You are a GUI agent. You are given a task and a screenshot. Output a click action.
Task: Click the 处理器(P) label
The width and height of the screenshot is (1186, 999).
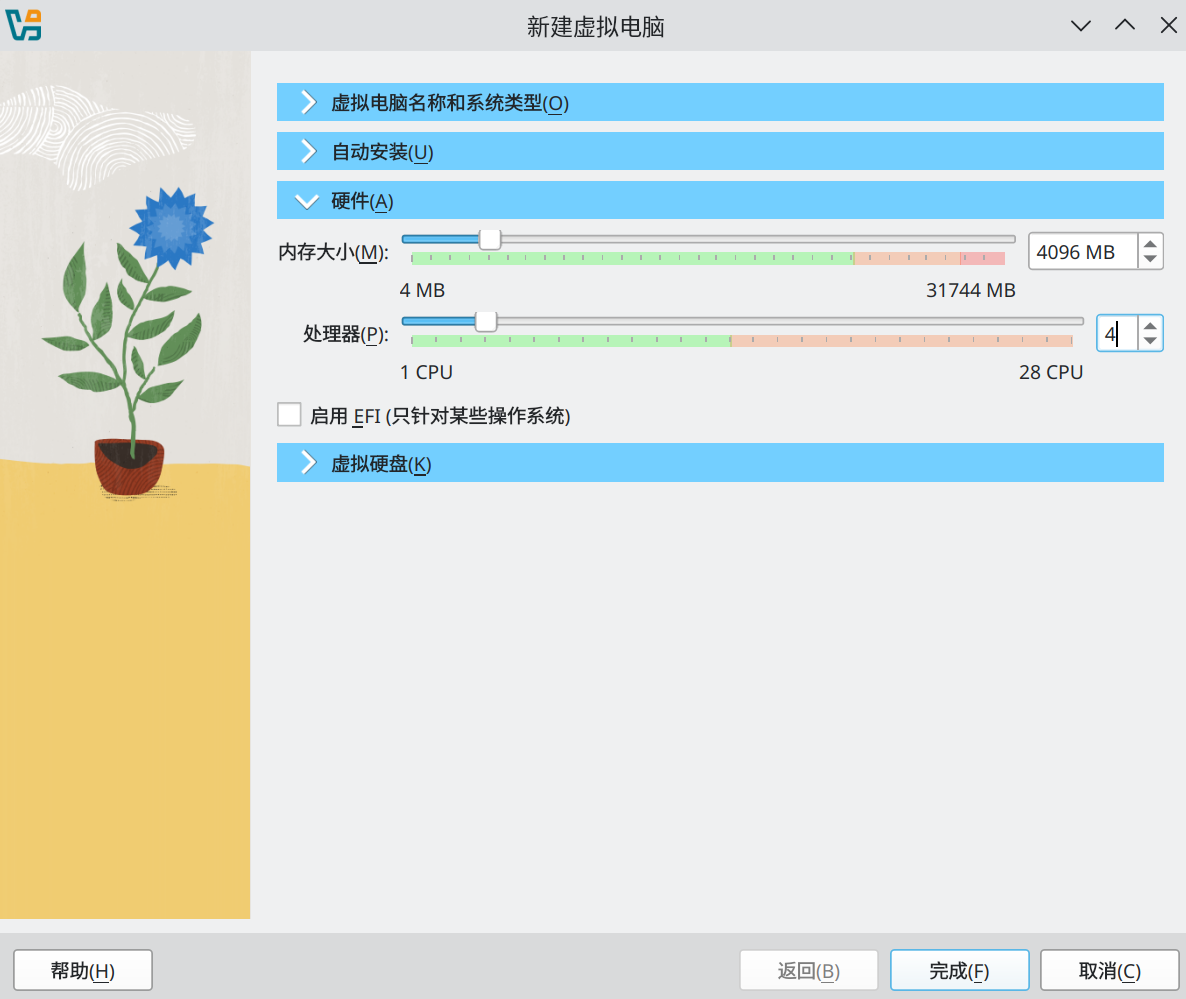[346, 334]
